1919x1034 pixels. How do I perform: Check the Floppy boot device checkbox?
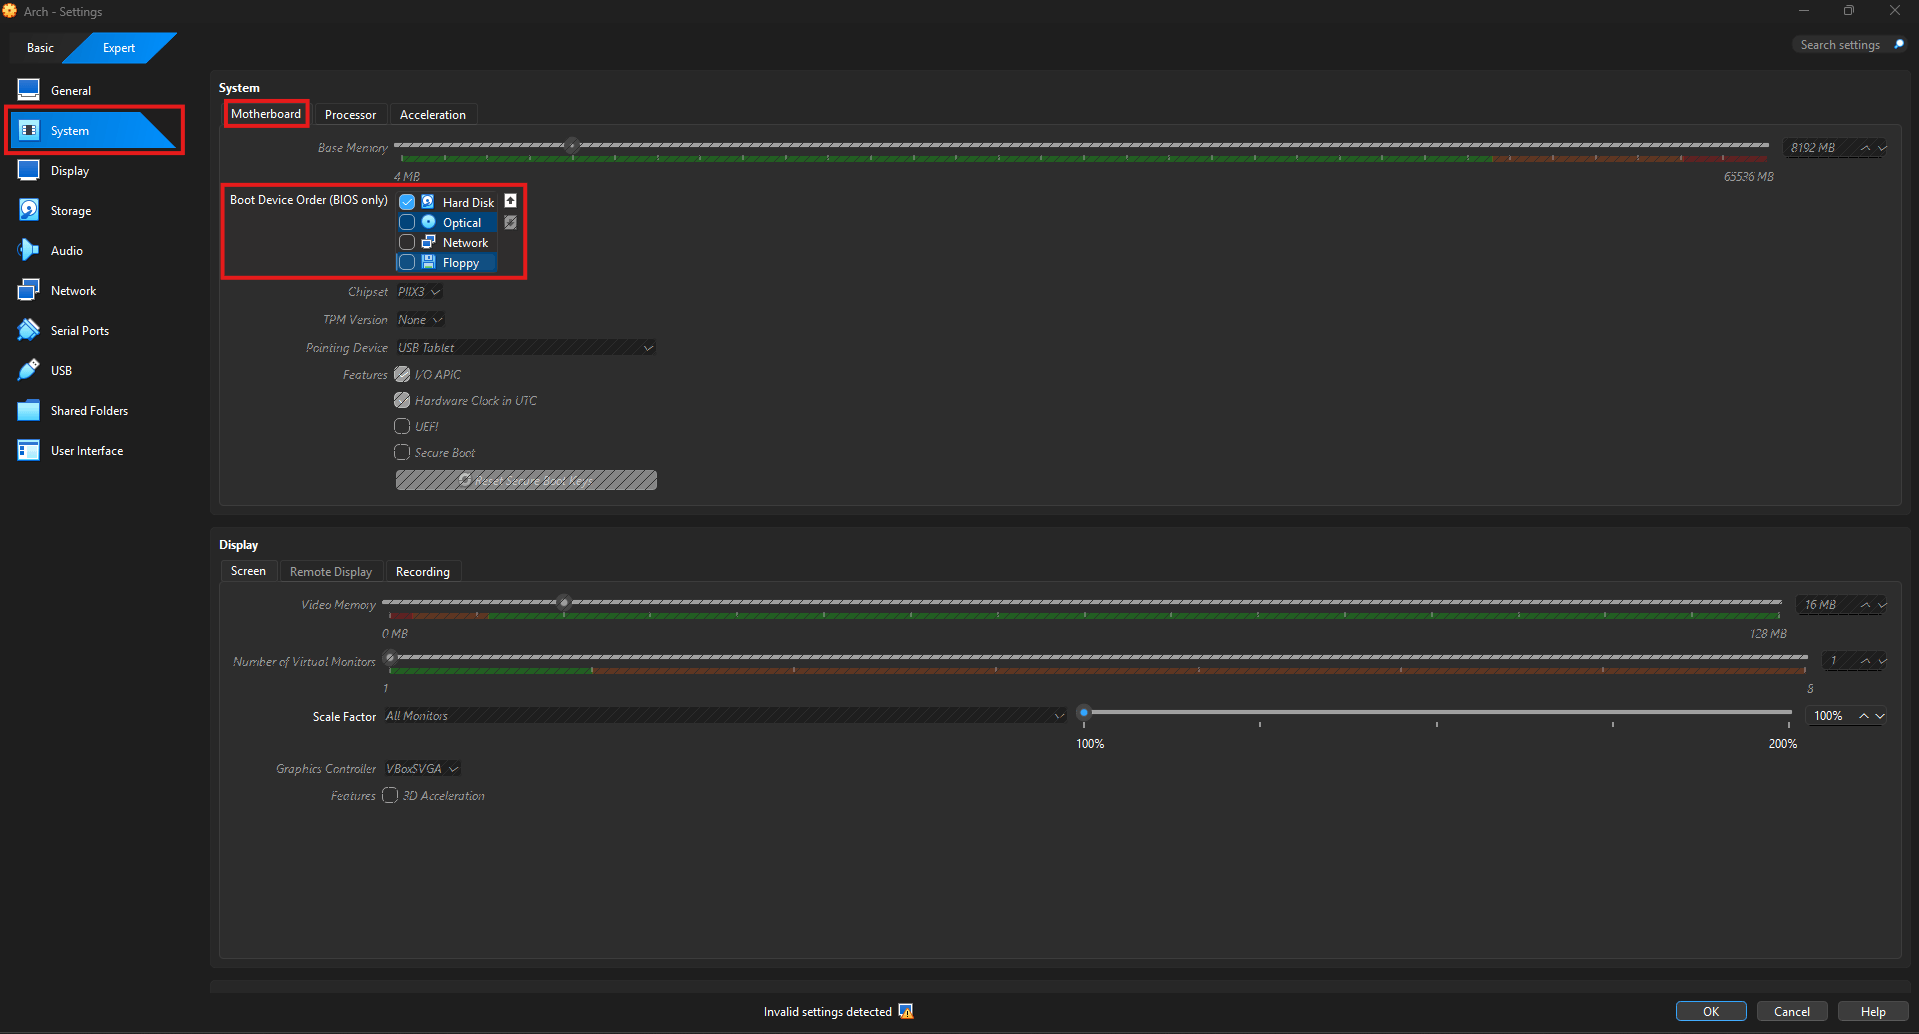(x=407, y=262)
